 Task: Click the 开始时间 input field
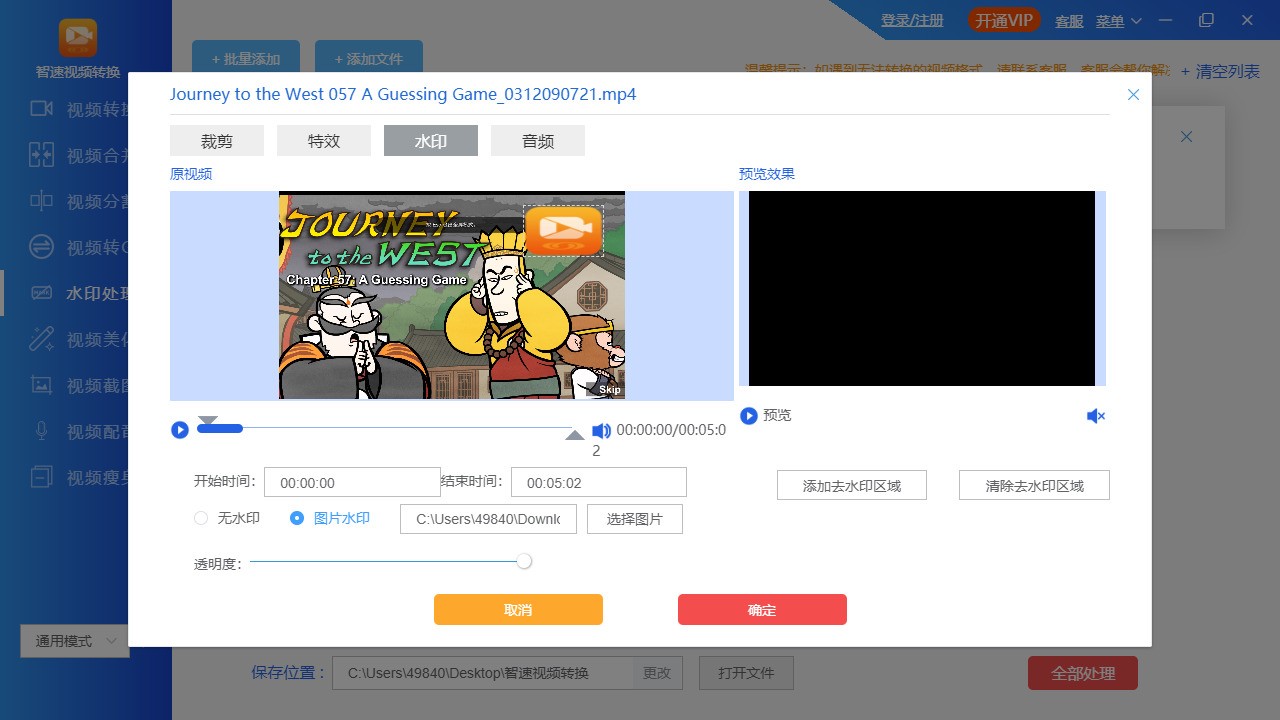pyautogui.click(x=352, y=482)
